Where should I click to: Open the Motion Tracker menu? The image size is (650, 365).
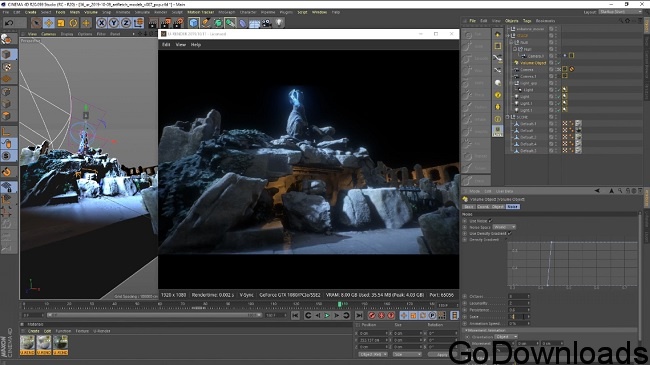point(201,12)
